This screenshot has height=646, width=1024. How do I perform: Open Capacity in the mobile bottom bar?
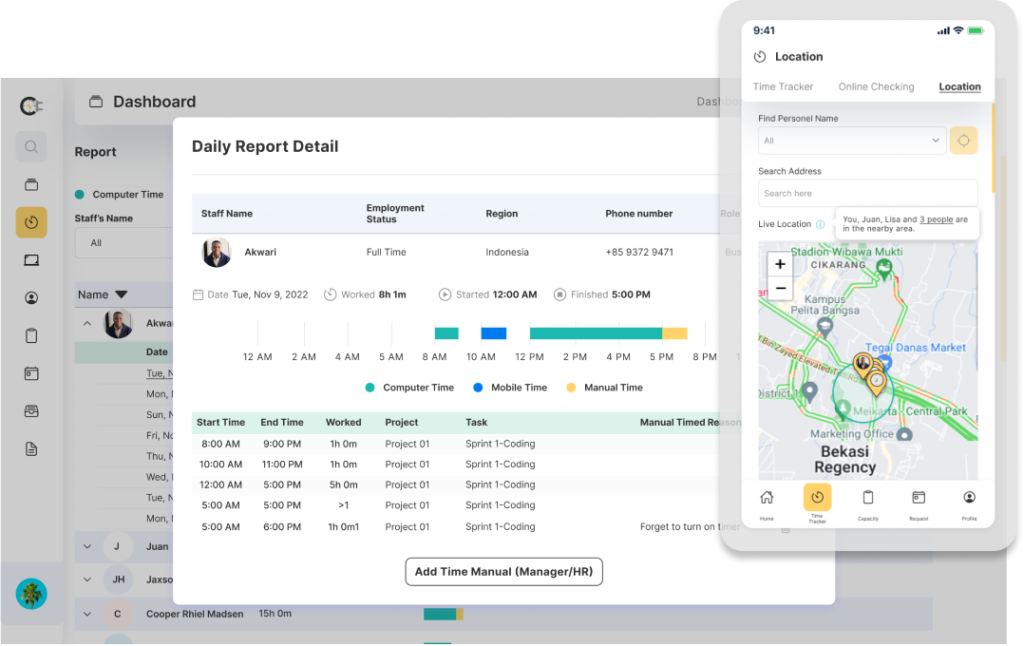[x=867, y=498]
